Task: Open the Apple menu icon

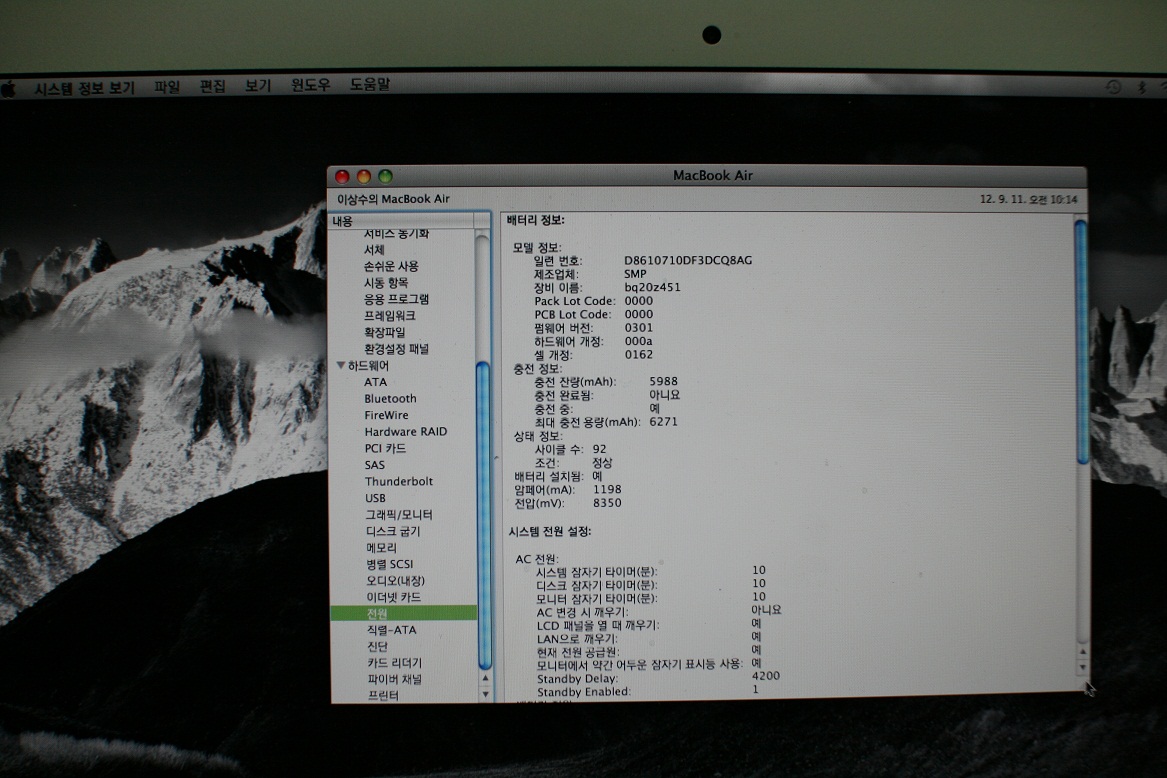Action: [x=9, y=89]
